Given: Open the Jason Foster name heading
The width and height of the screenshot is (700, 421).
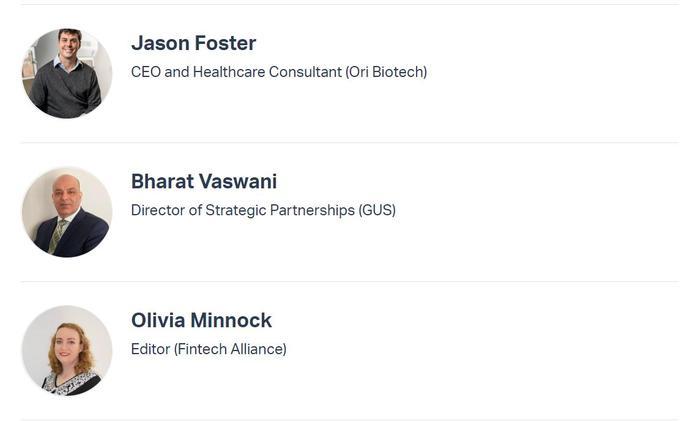Looking at the screenshot, I should pyautogui.click(x=193, y=43).
